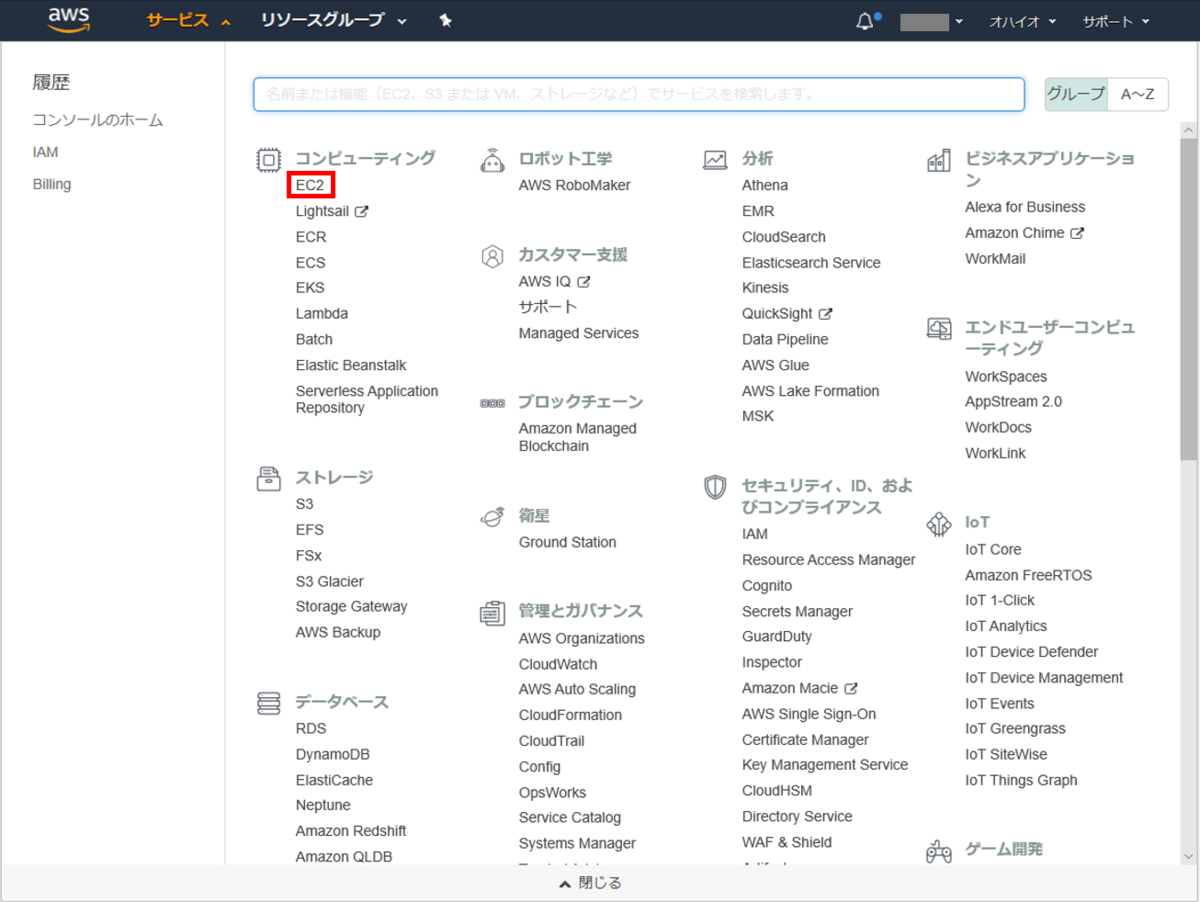Open Elastic Beanstalk service
Screen dimensions: 1200x902
(x=351, y=365)
